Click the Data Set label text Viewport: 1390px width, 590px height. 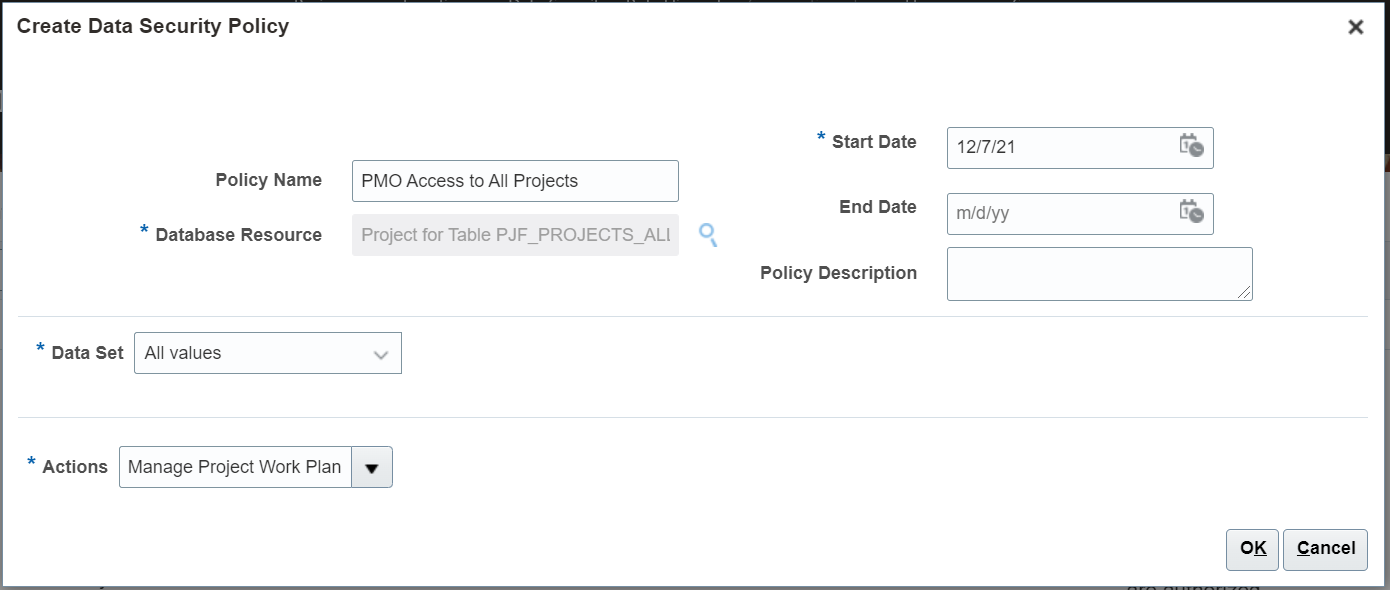pos(88,353)
